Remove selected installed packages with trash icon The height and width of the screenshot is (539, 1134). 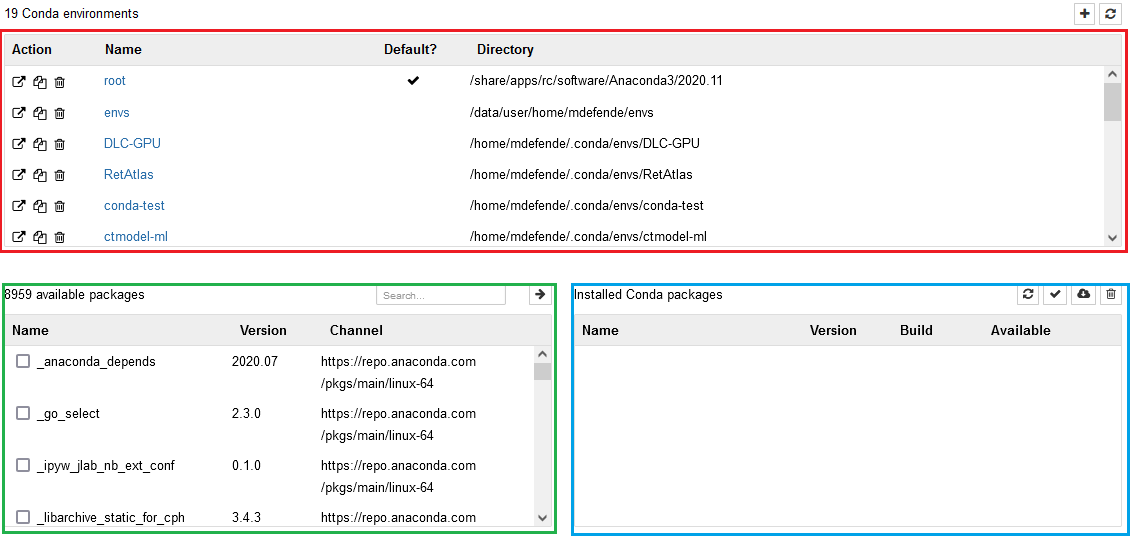pos(1110,295)
